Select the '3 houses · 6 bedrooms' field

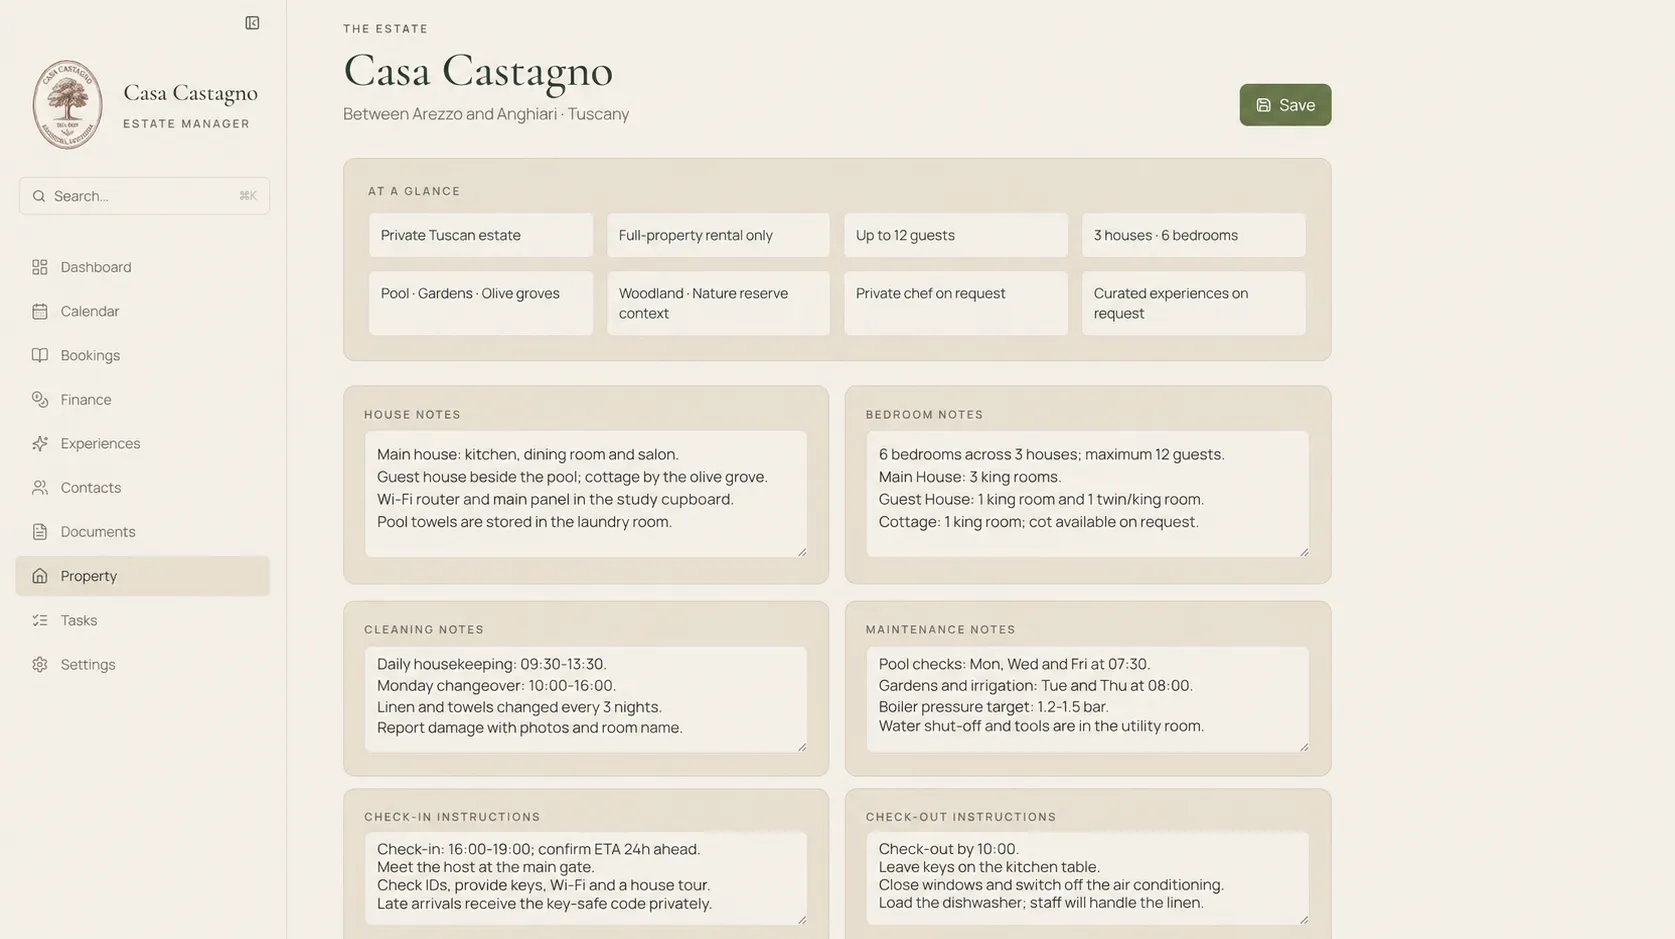click(x=1194, y=235)
